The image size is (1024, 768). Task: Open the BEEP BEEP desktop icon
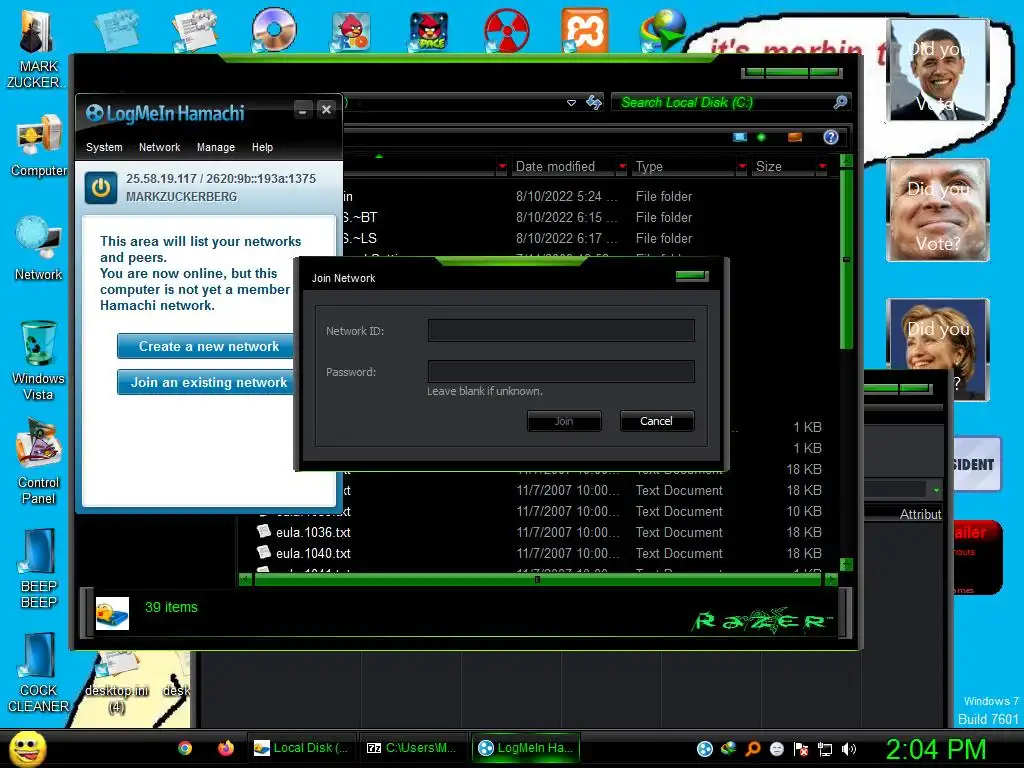[x=38, y=568]
